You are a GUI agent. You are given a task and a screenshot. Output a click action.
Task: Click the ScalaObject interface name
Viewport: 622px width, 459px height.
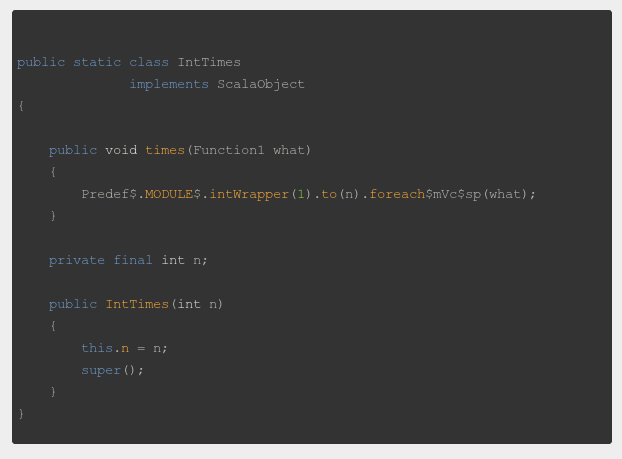[261, 84]
